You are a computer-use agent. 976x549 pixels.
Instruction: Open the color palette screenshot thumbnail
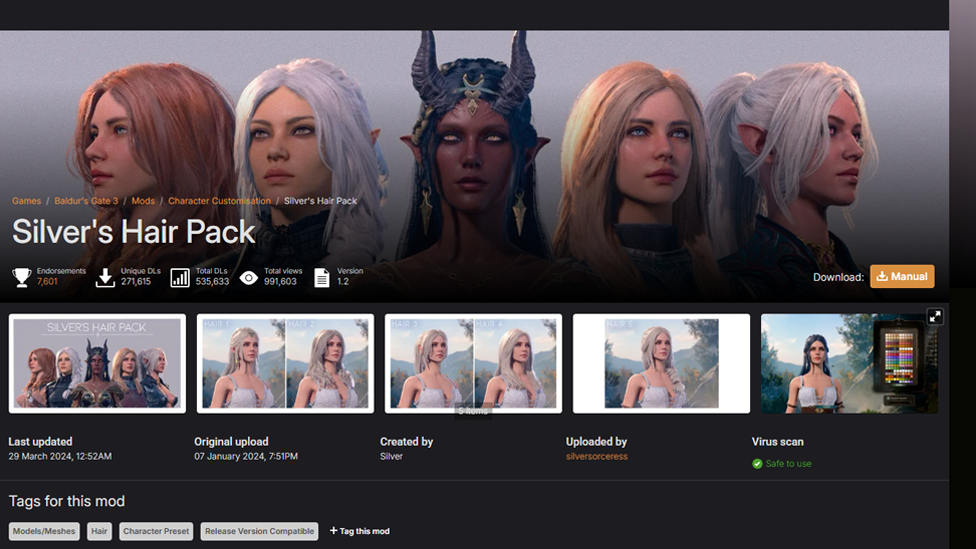pyautogui.click(x=849, y=364)
